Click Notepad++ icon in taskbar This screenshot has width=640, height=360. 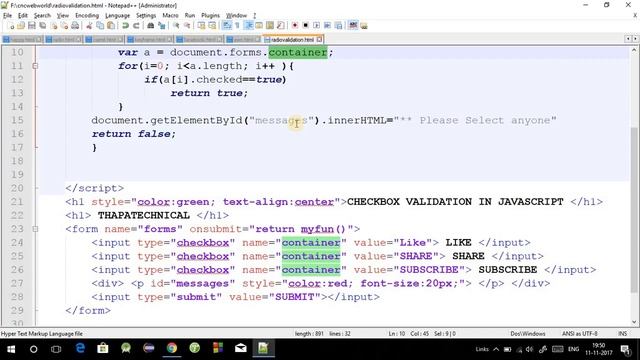[x=263, y=348]
